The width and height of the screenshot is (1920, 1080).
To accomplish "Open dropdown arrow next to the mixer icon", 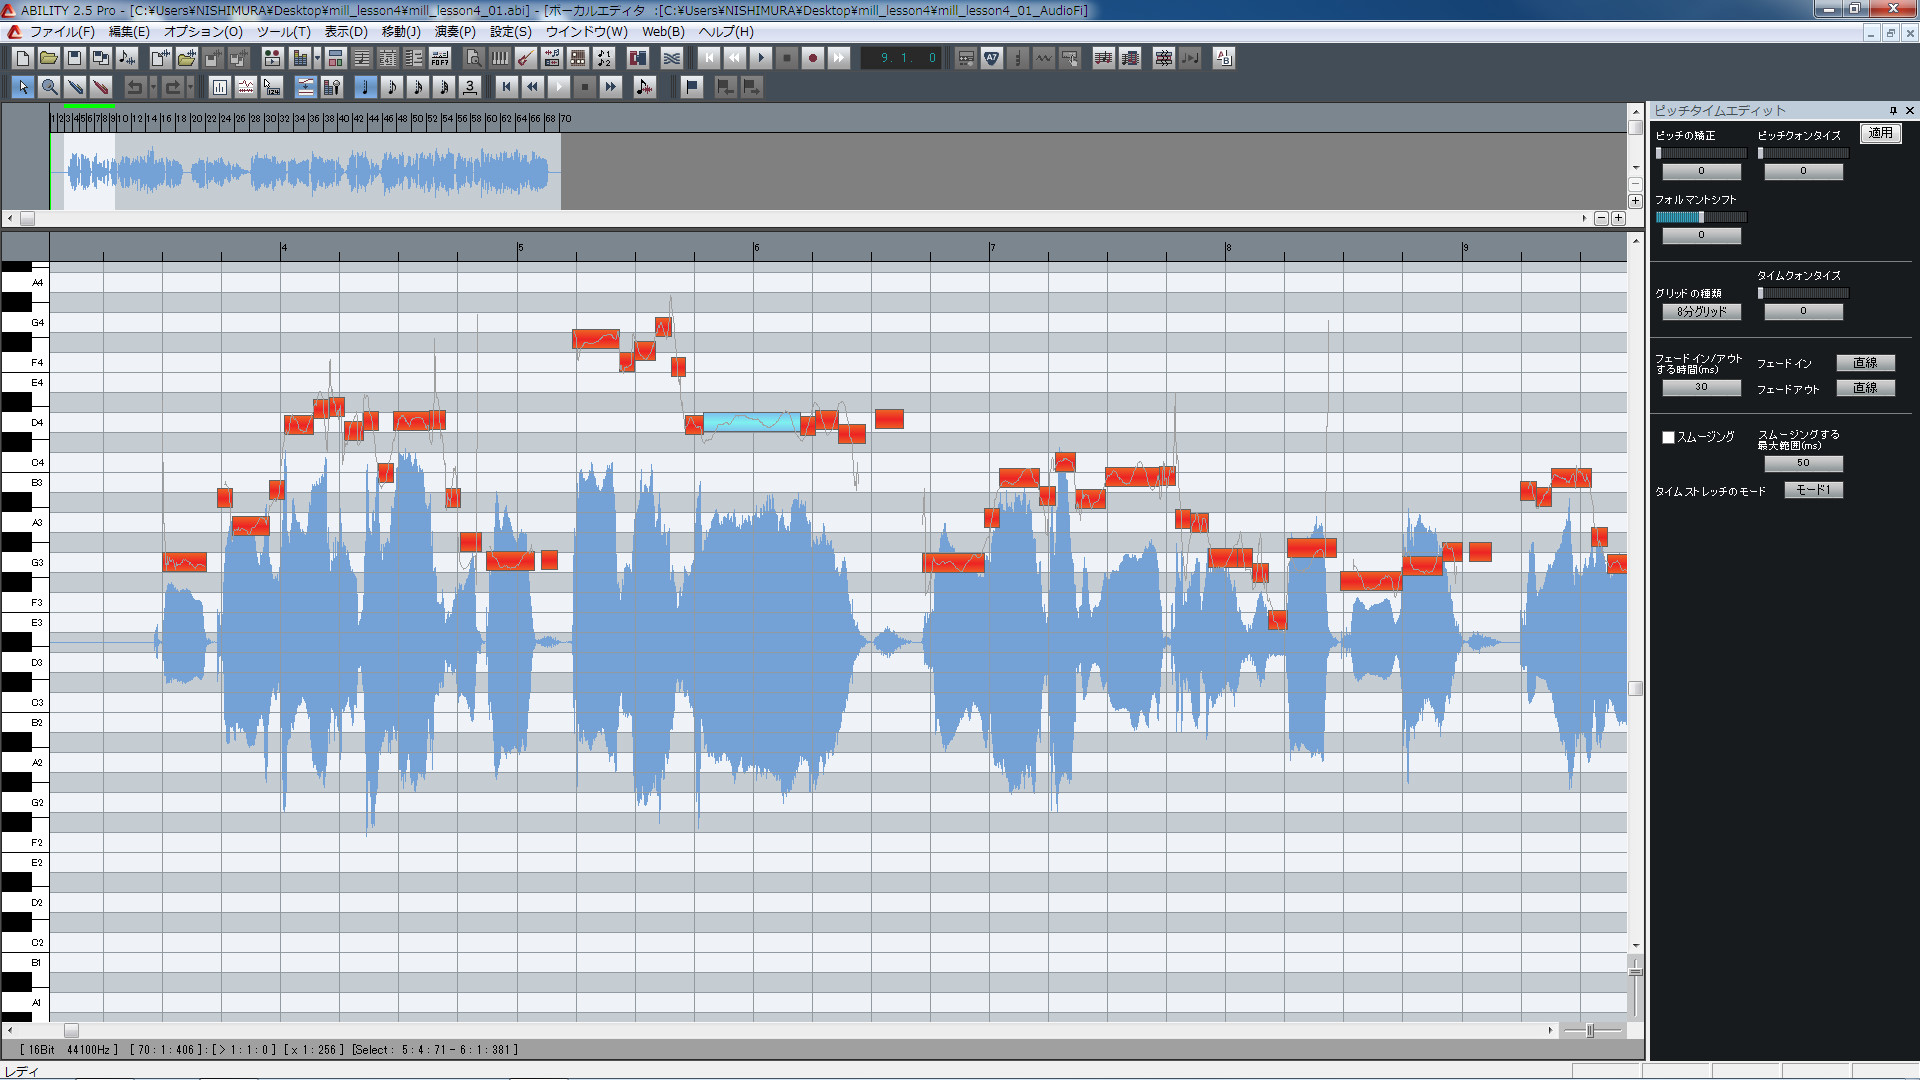I will pyautogui.click(x=317, y=58).
